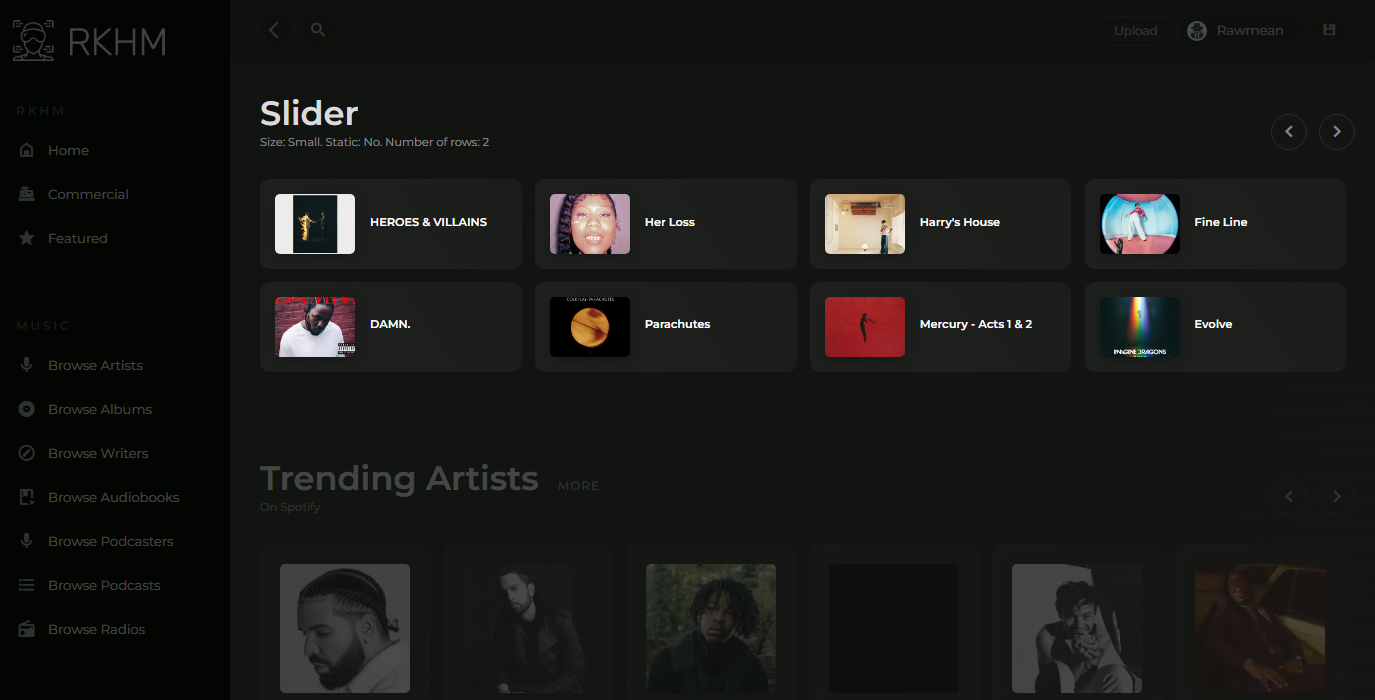The width and height of the screenshot is (1375, 700).
Task: Click the Upload button
Action: [1135, 31]
